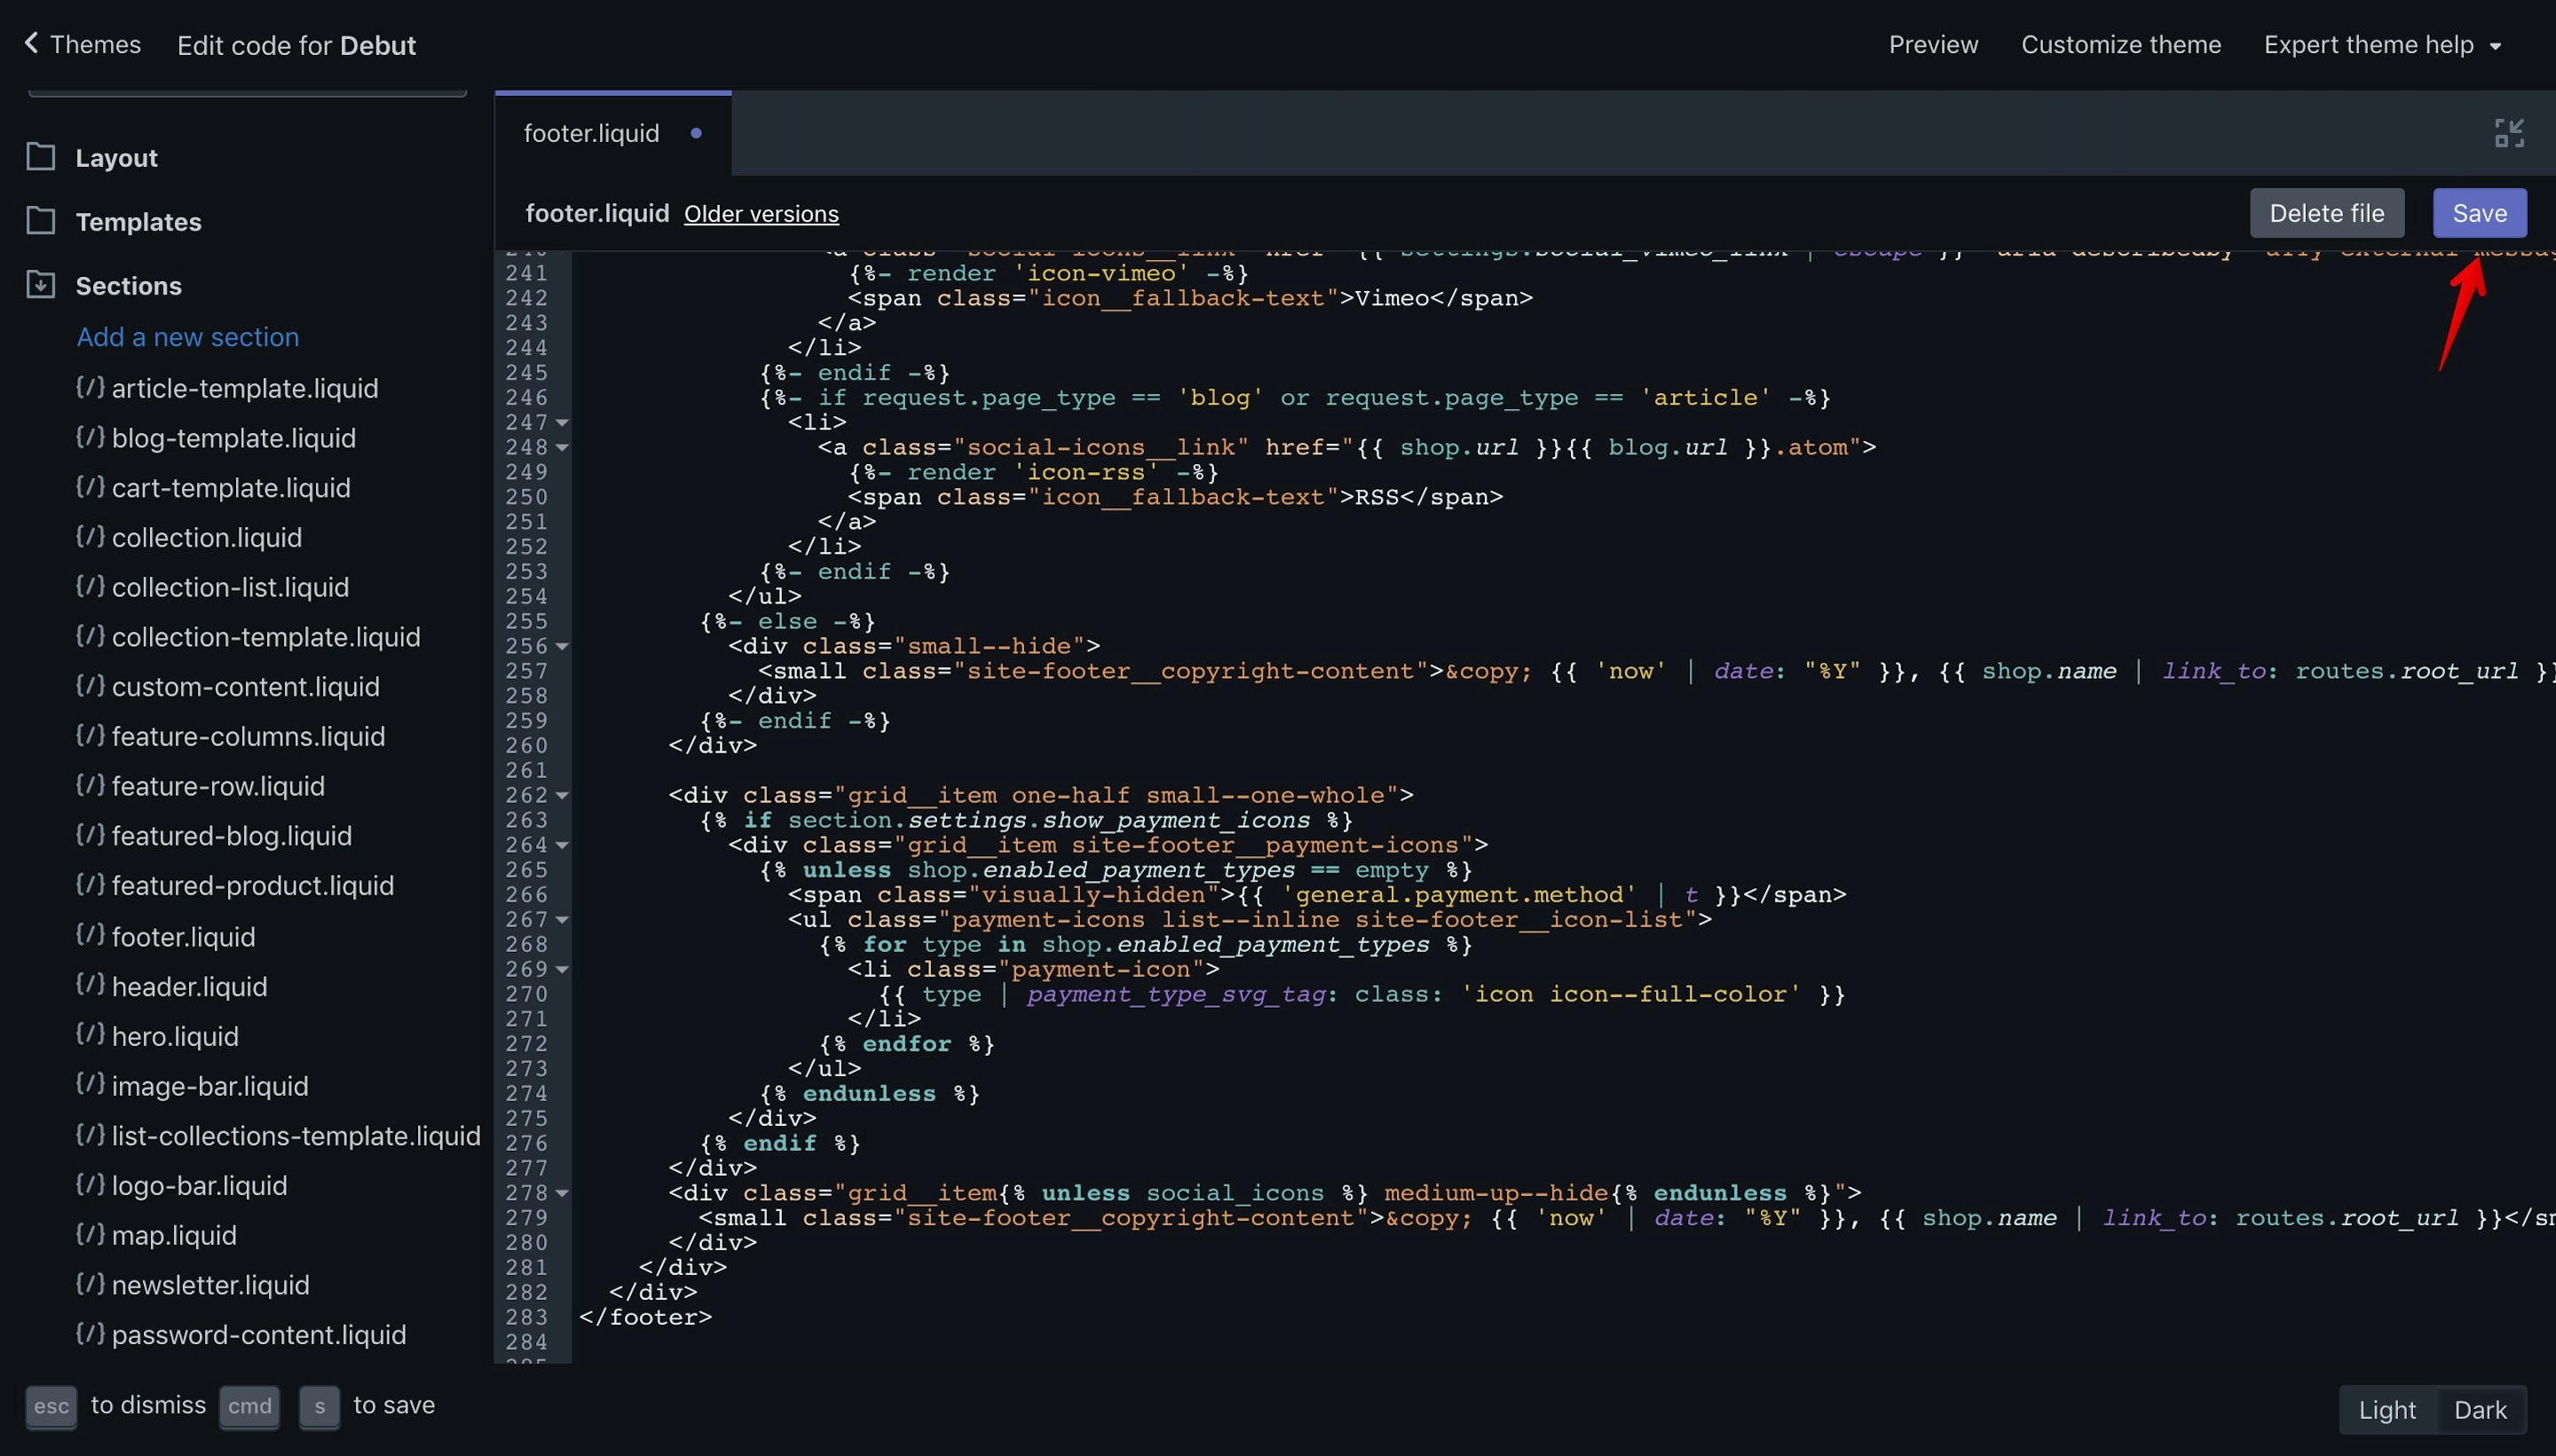The width and height of the screenshot is (2556, 1456).
Task: Open Expert theme help dropdown
Action: click(x=2382, y=45)
